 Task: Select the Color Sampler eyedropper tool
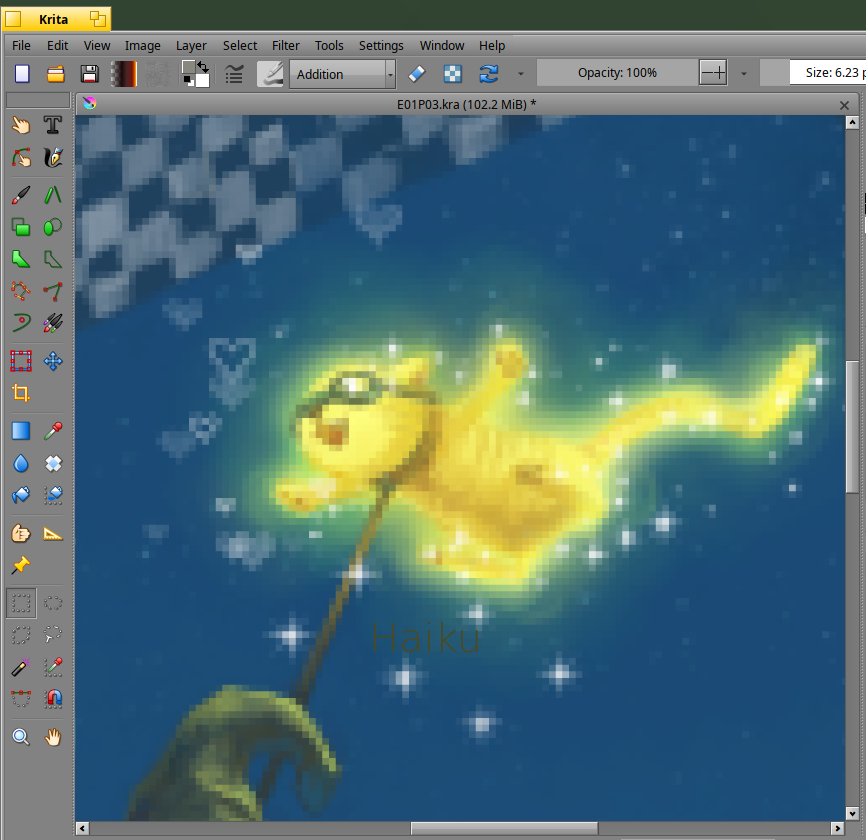tap(53, 431)
